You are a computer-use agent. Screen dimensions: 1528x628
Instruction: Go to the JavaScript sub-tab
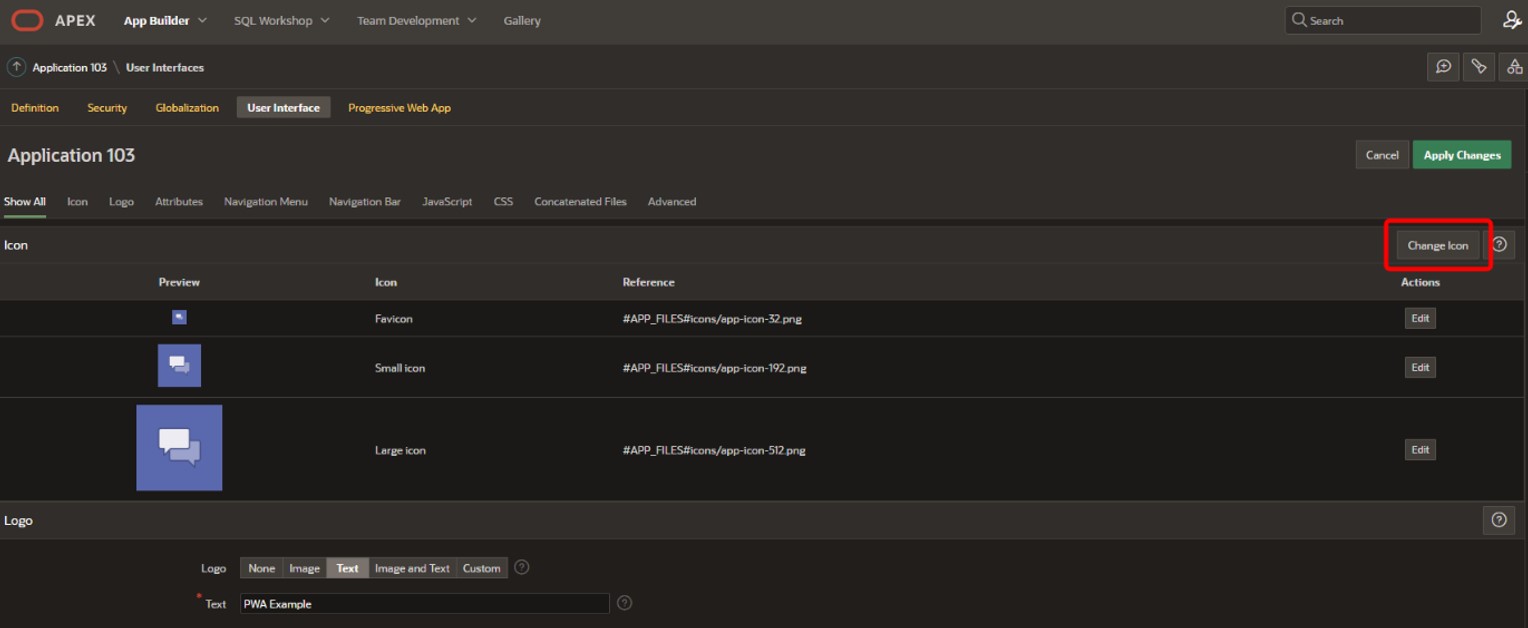pos(447,201)
